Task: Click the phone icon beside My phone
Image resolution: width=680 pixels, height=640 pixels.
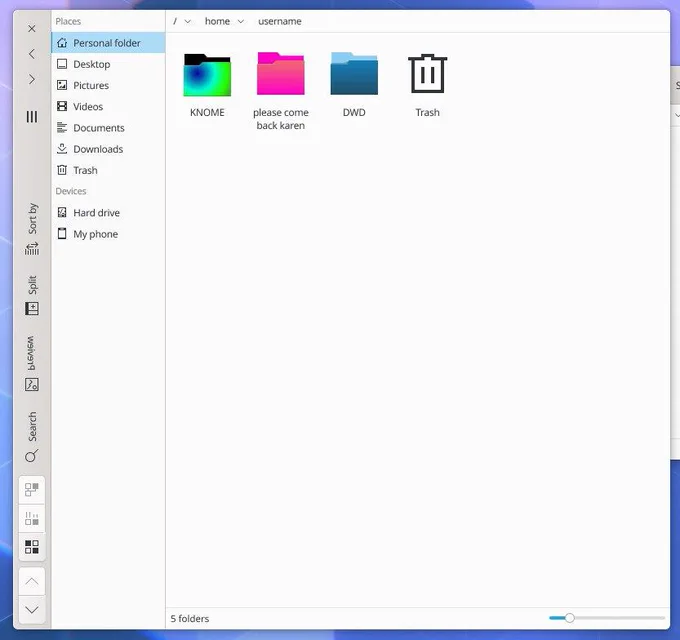Action: pos(62,234)
